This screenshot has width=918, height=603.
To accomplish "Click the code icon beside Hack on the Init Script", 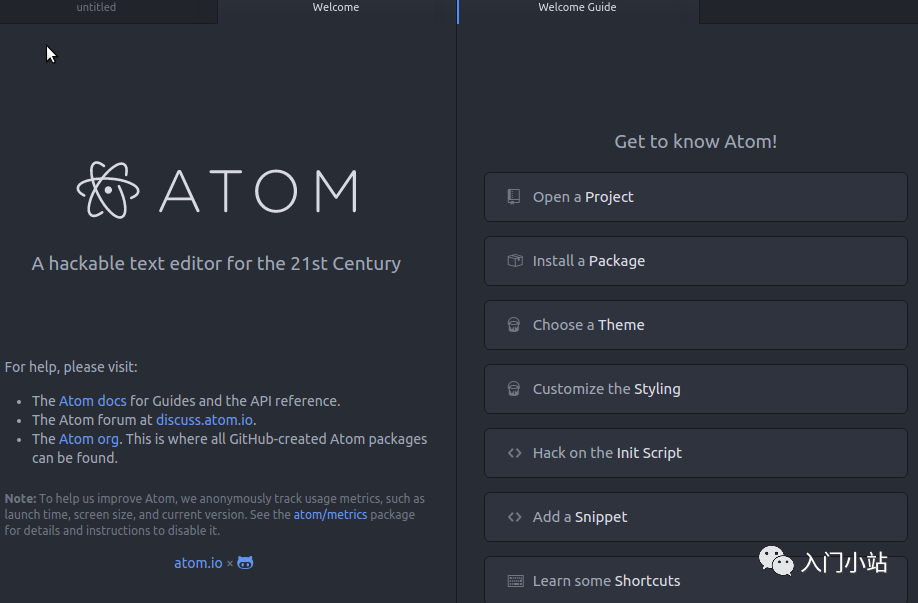I will pyautogui.click(x=515, y=453).
